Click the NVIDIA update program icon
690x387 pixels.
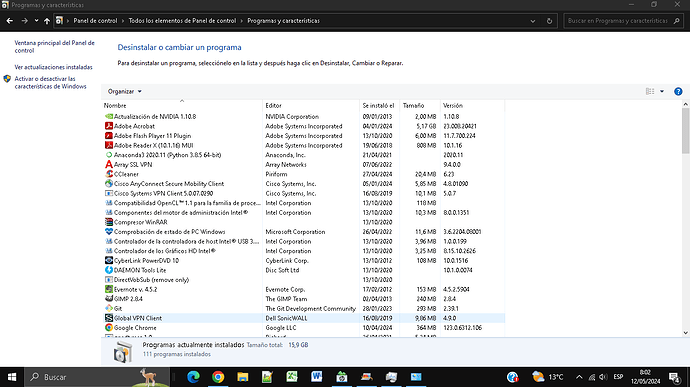pyautogui.click(x=109, y=117)
